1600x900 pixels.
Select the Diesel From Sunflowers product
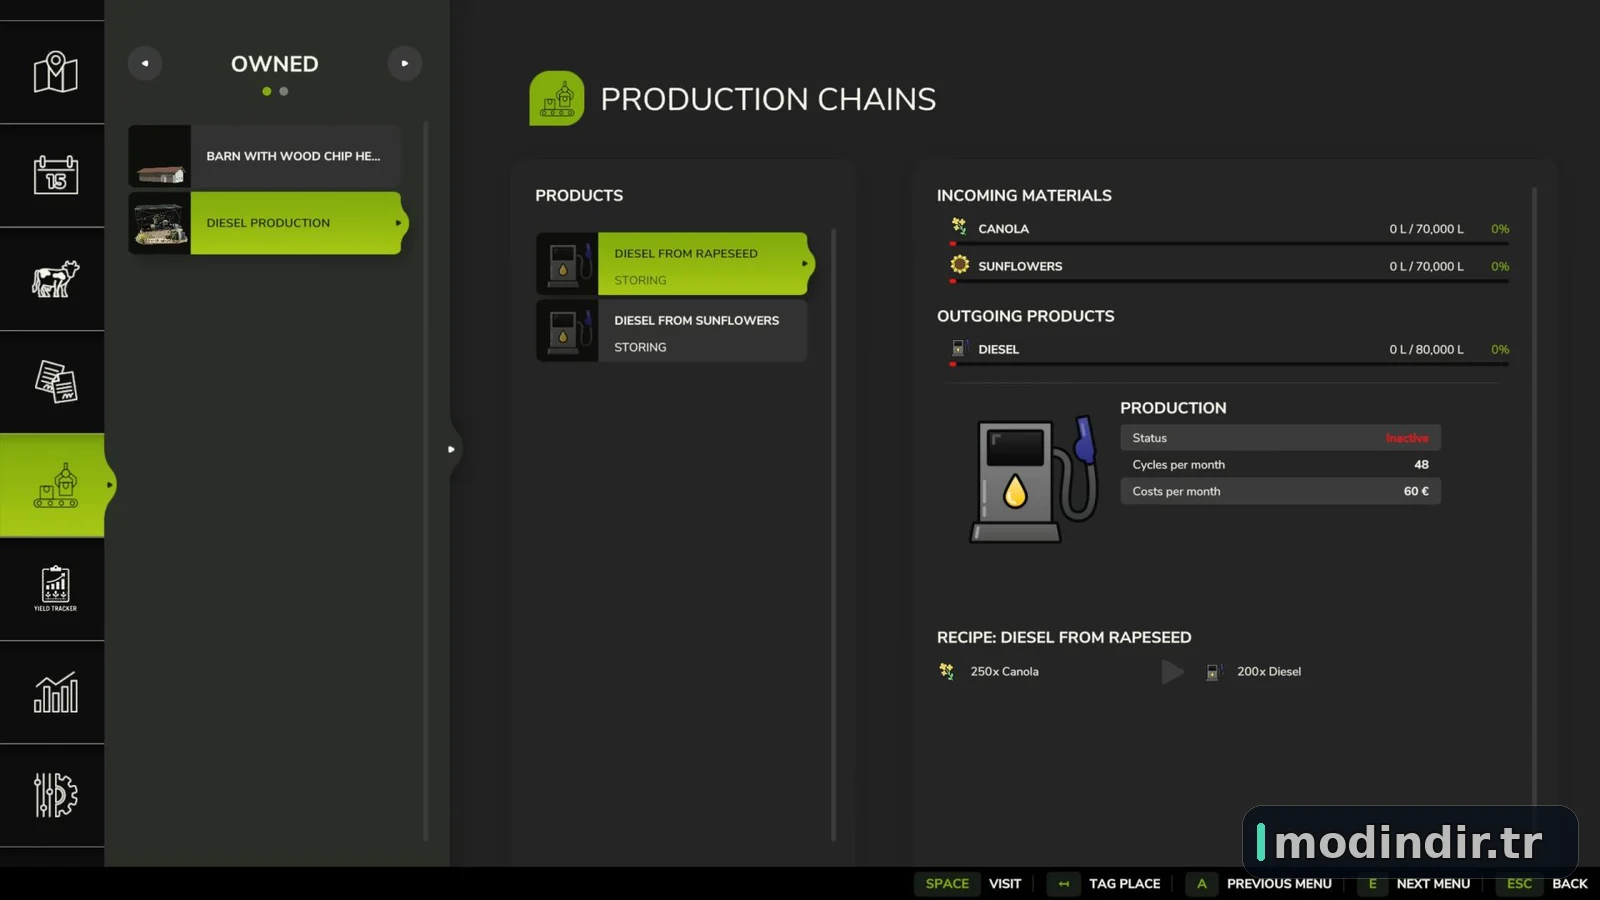pos(672,331)
